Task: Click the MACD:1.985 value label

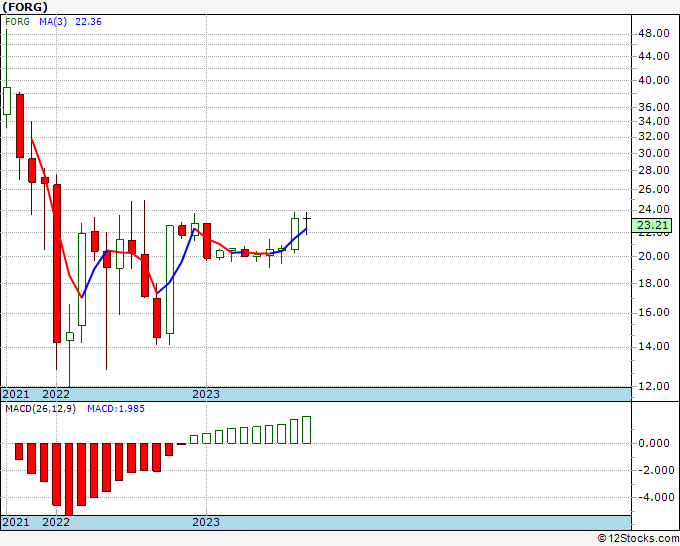Action: (116, 409)
